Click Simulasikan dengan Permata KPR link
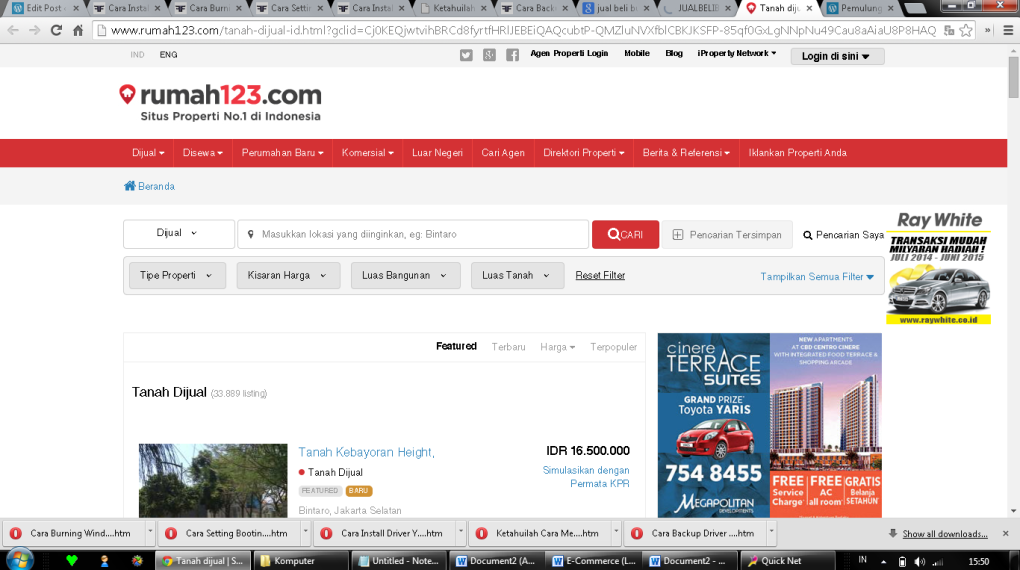This screenshot has width=1020, height=570. tap(586, 477)
